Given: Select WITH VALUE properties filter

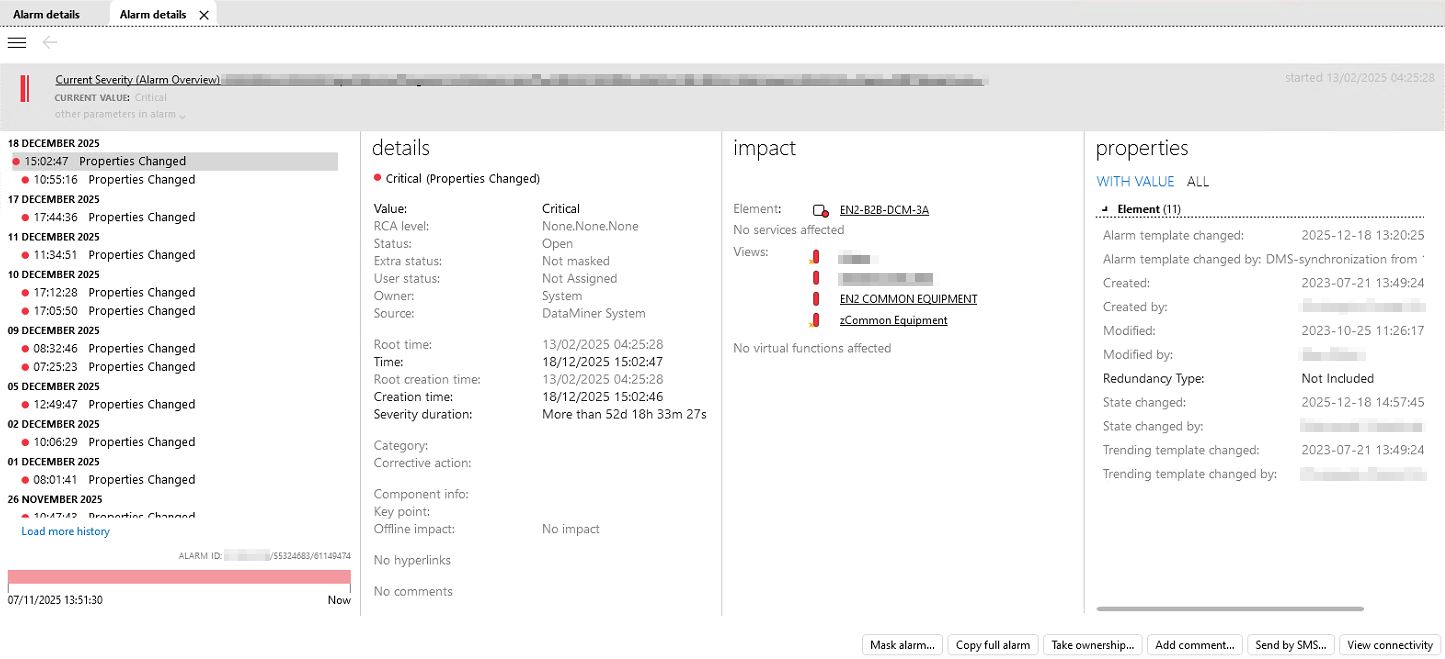Looking at the screenshot, I should 1135,182.
